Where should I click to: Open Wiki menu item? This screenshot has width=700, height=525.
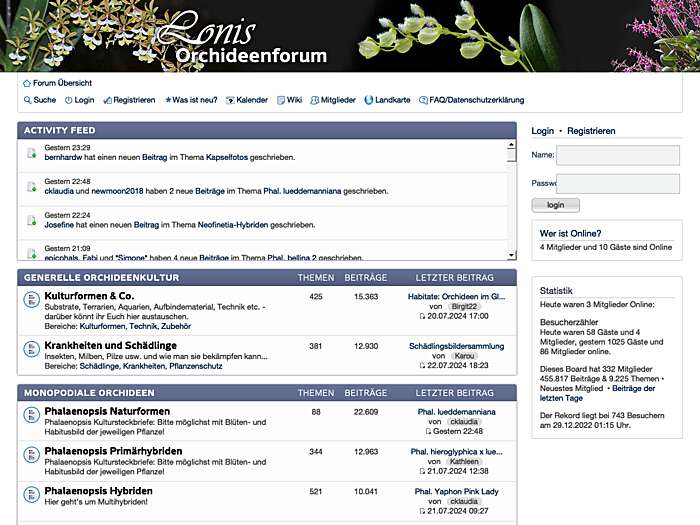[x=294, y=100]
